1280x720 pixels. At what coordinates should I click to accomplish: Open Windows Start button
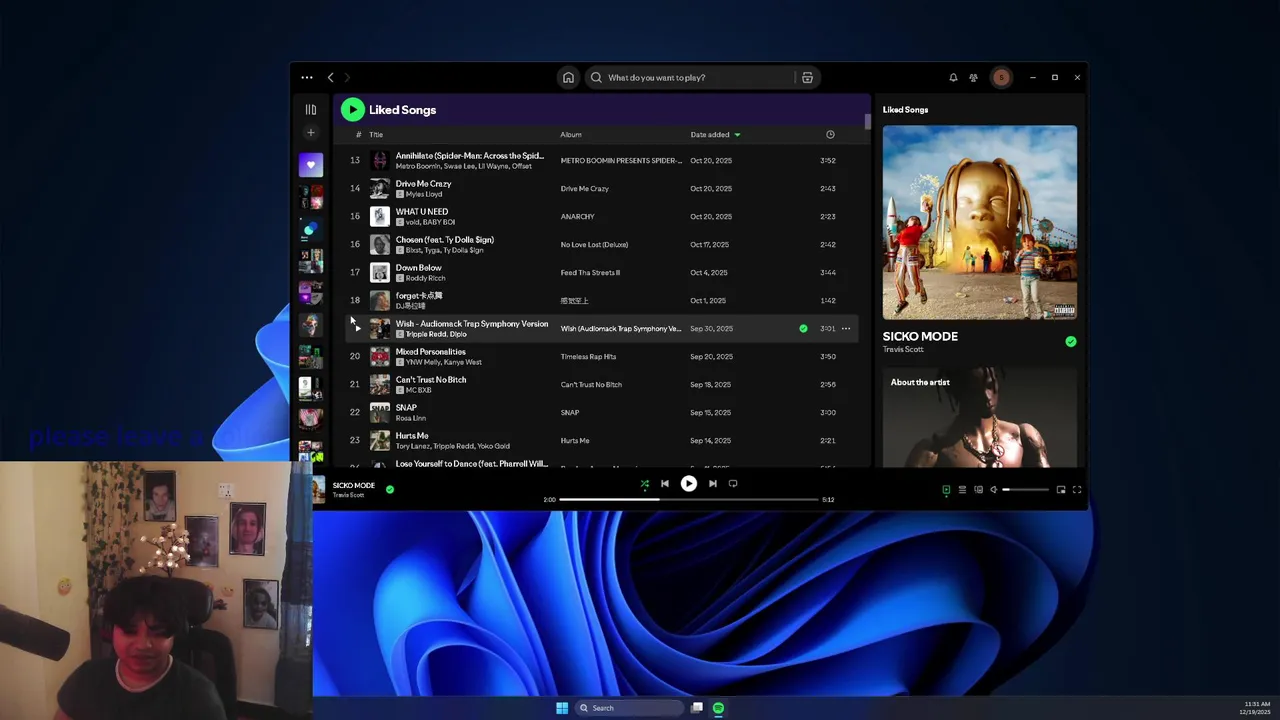pyautogui.click(x=562, y=708)
